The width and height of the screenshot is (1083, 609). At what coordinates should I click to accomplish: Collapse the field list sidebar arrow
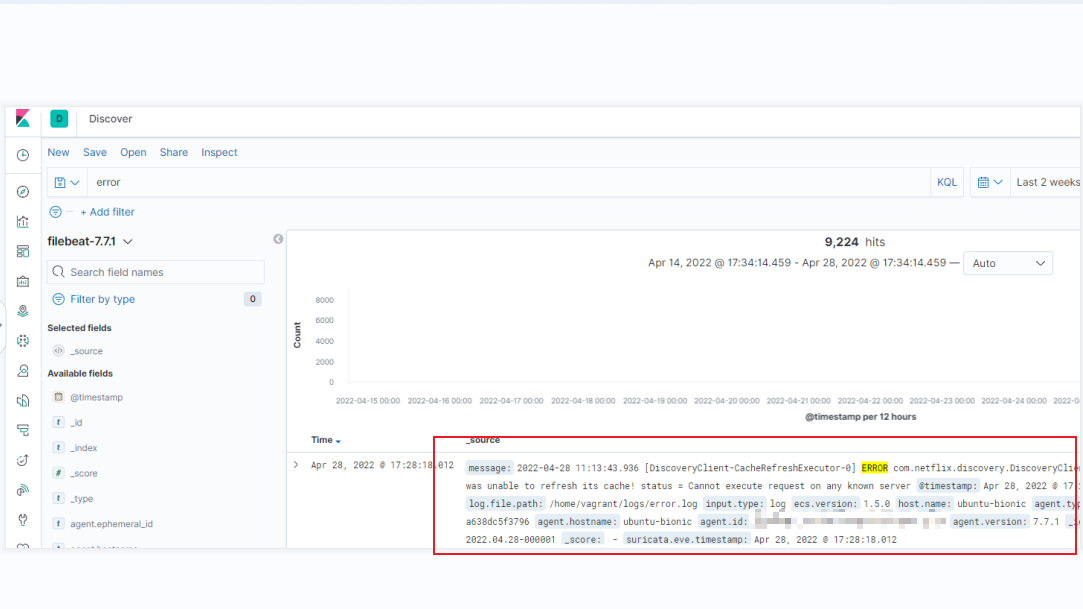point(278,239)
